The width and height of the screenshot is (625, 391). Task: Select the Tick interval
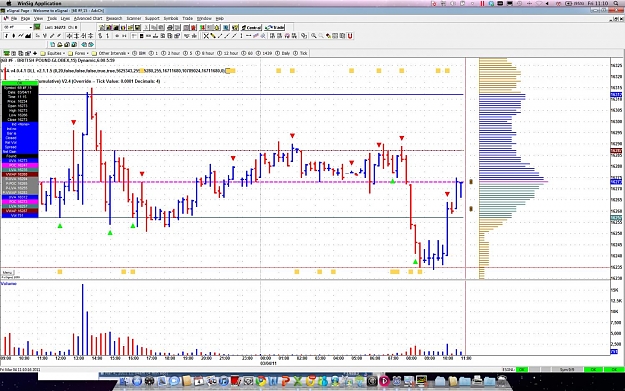(301, 53)
